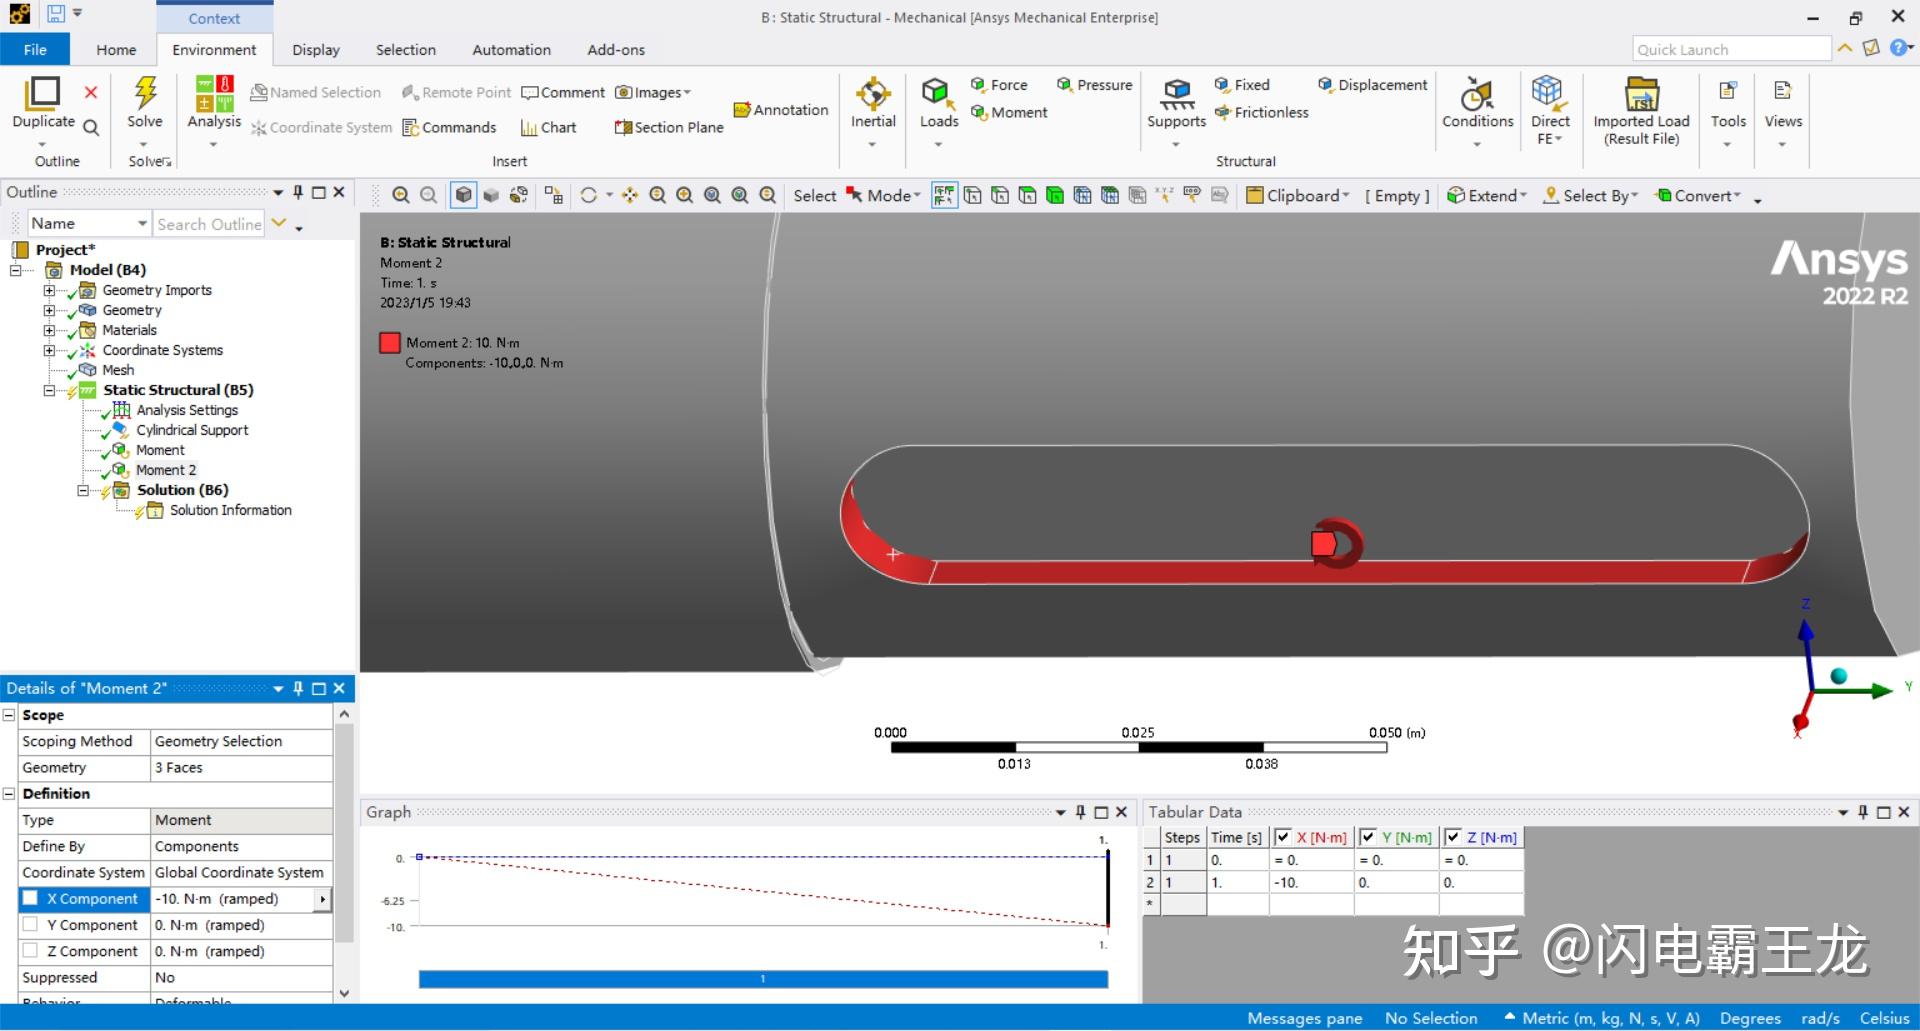Click the red Moment 2 legend swatch
Viewport: 1920px width, 1031px height.
(390, 342)
